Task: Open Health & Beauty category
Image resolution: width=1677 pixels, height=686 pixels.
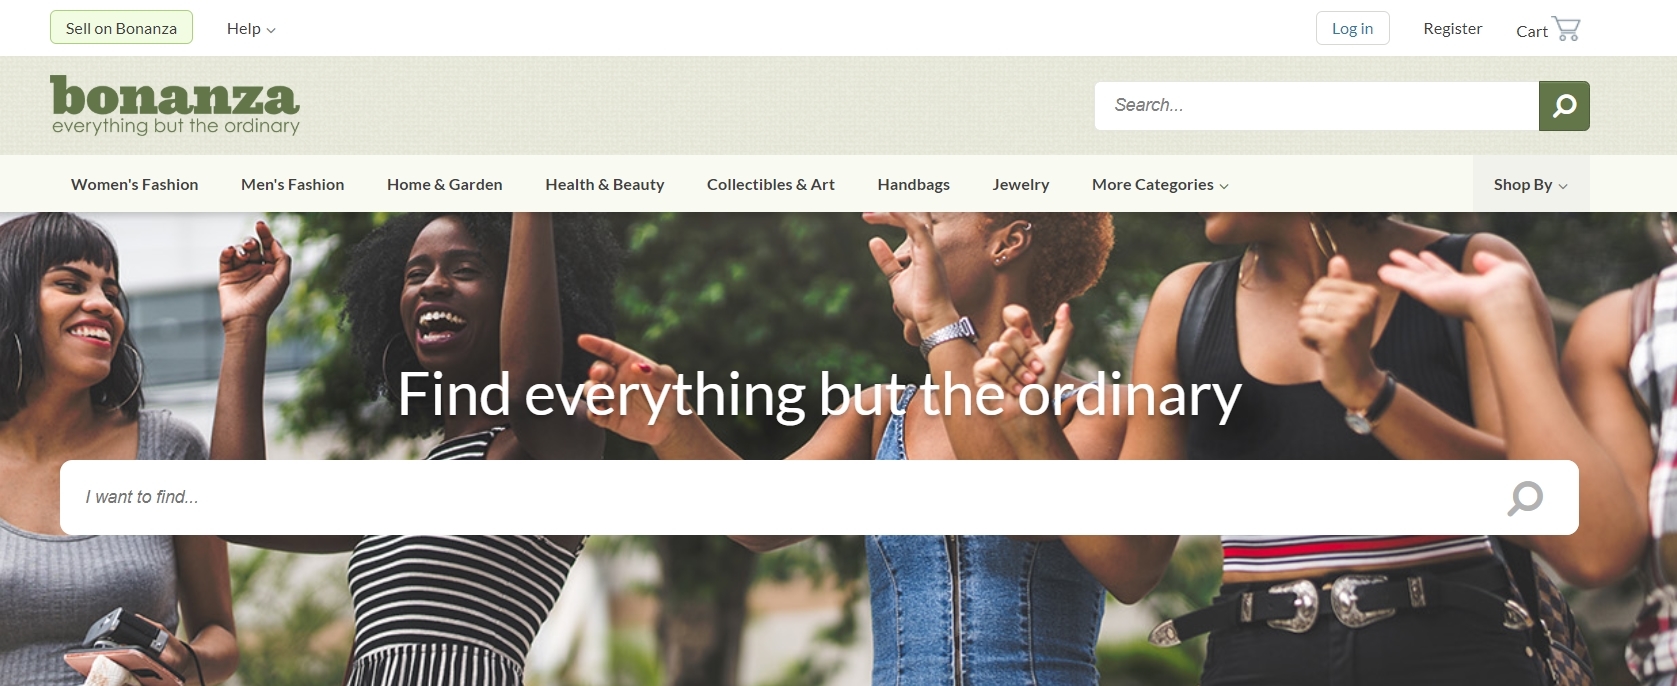Action: coord(605,185)
